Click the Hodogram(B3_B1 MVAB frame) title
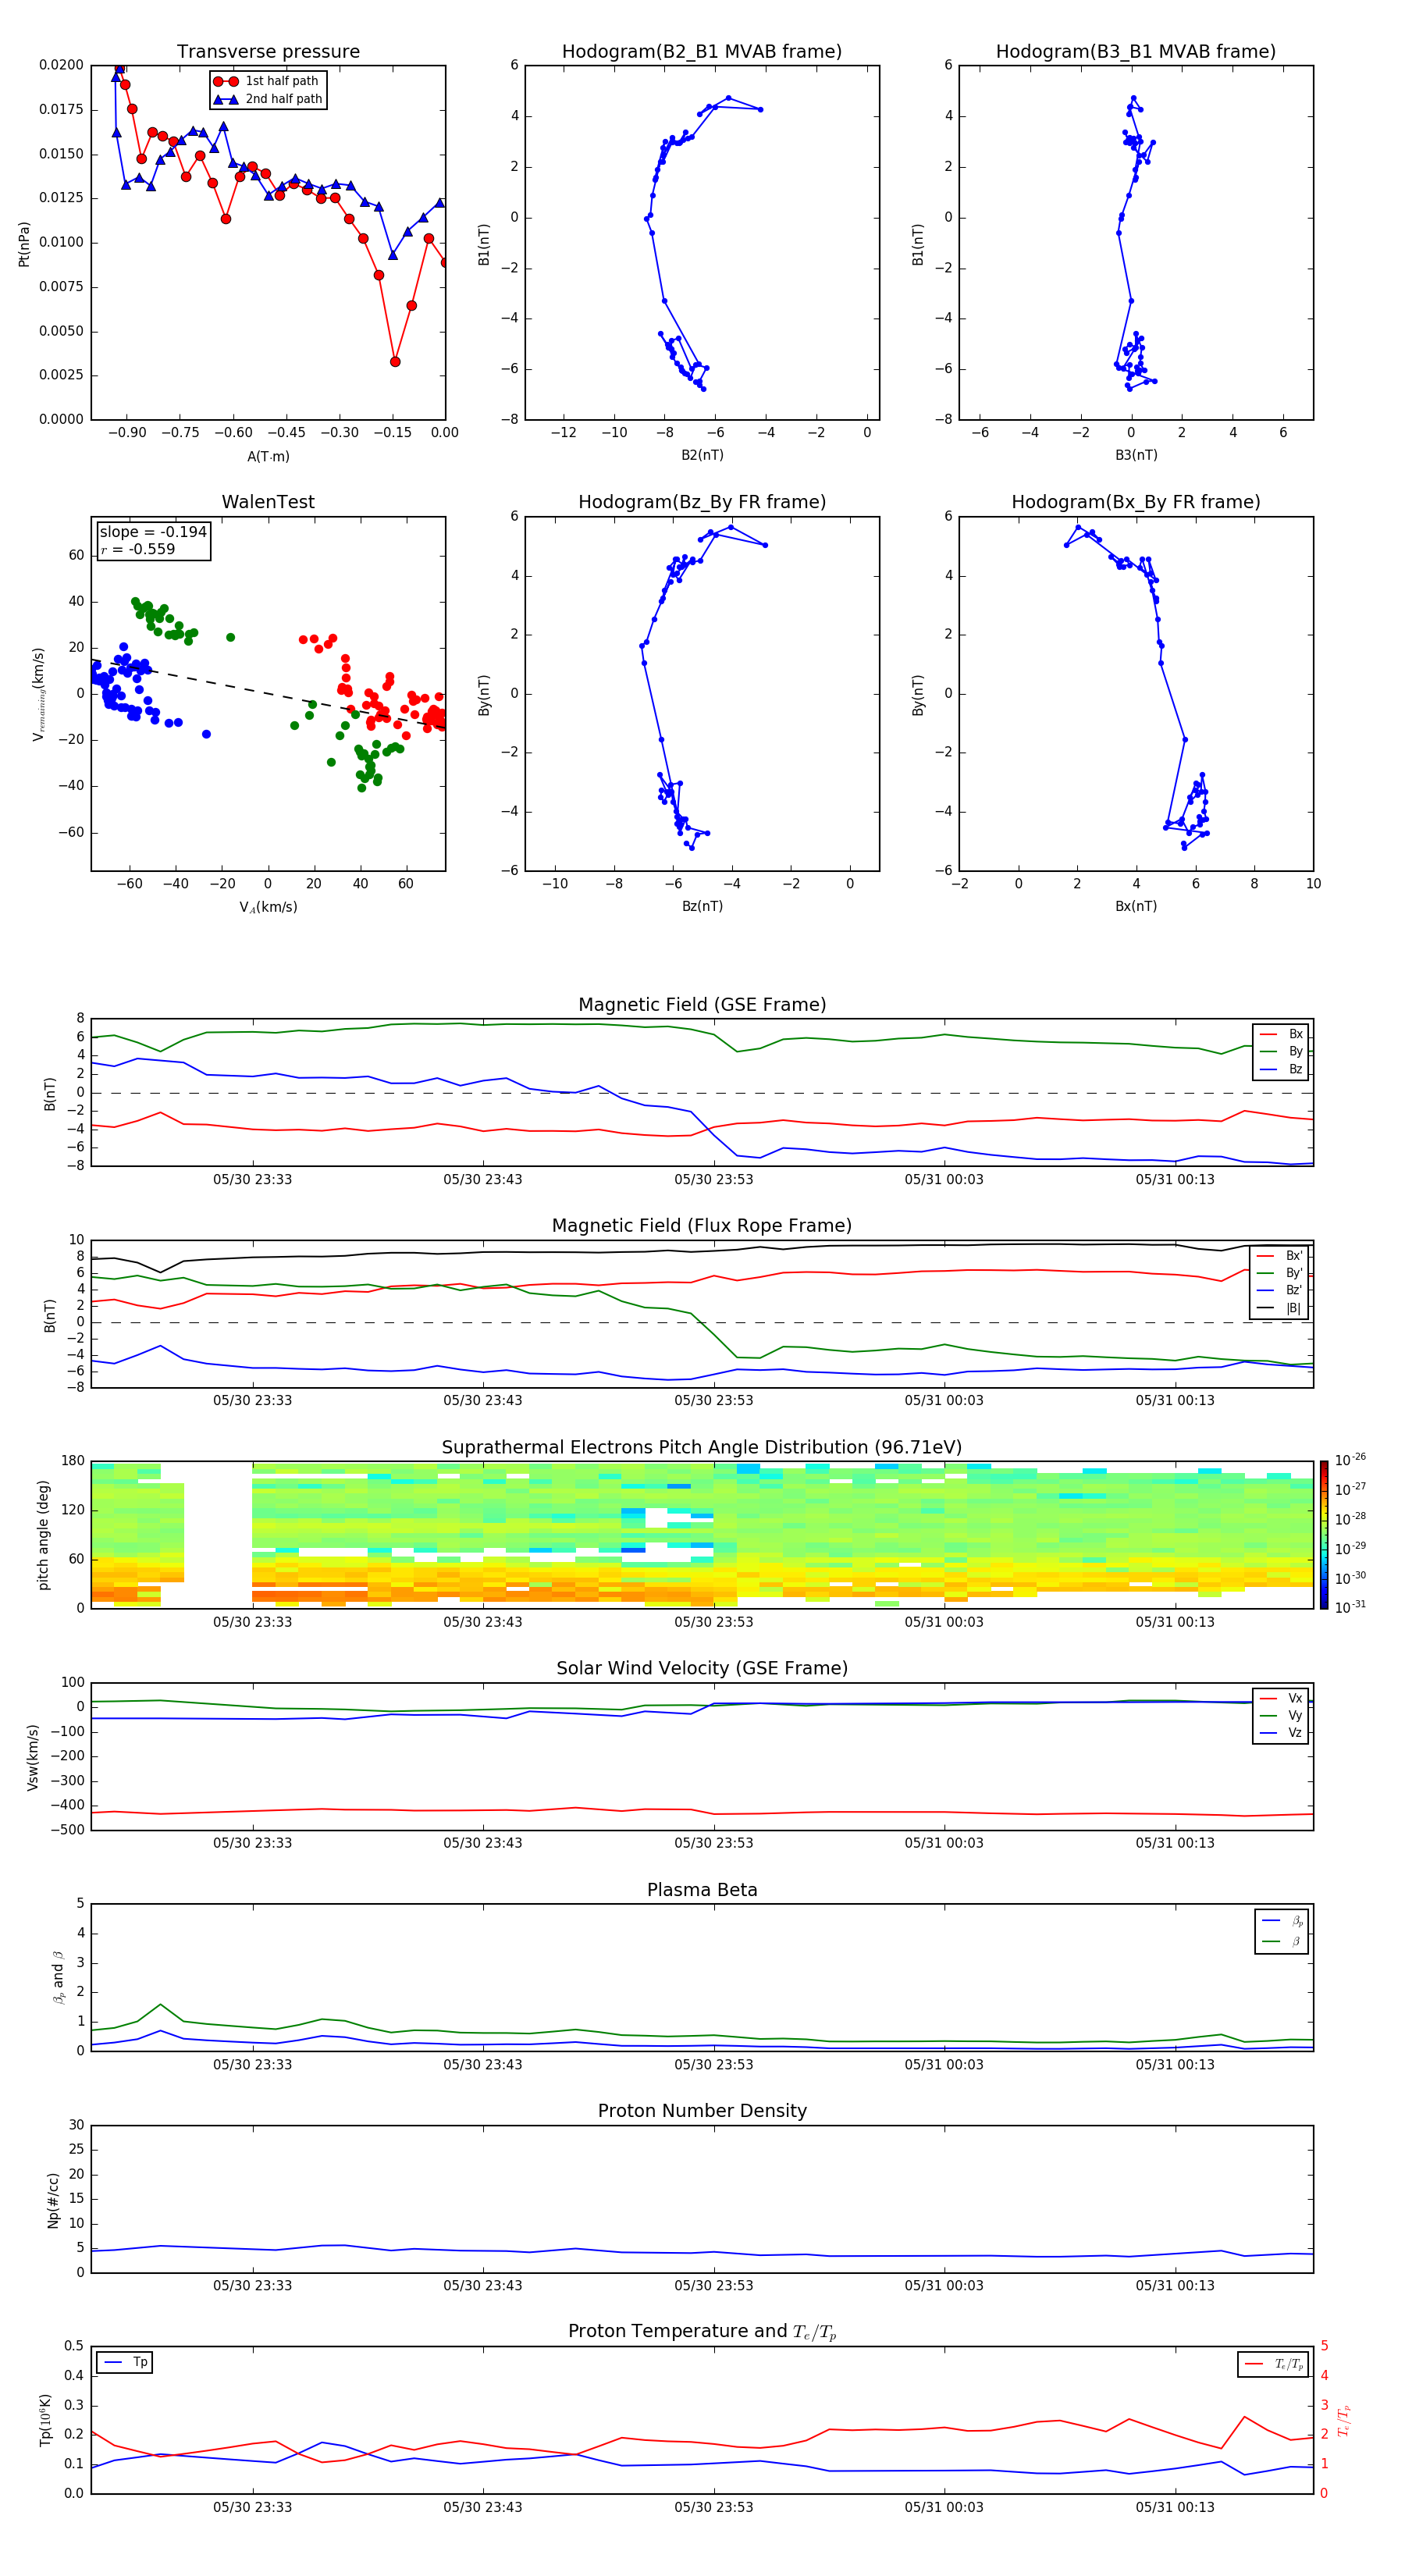The image size is (1405, 2576). (x=1136, y=51)
